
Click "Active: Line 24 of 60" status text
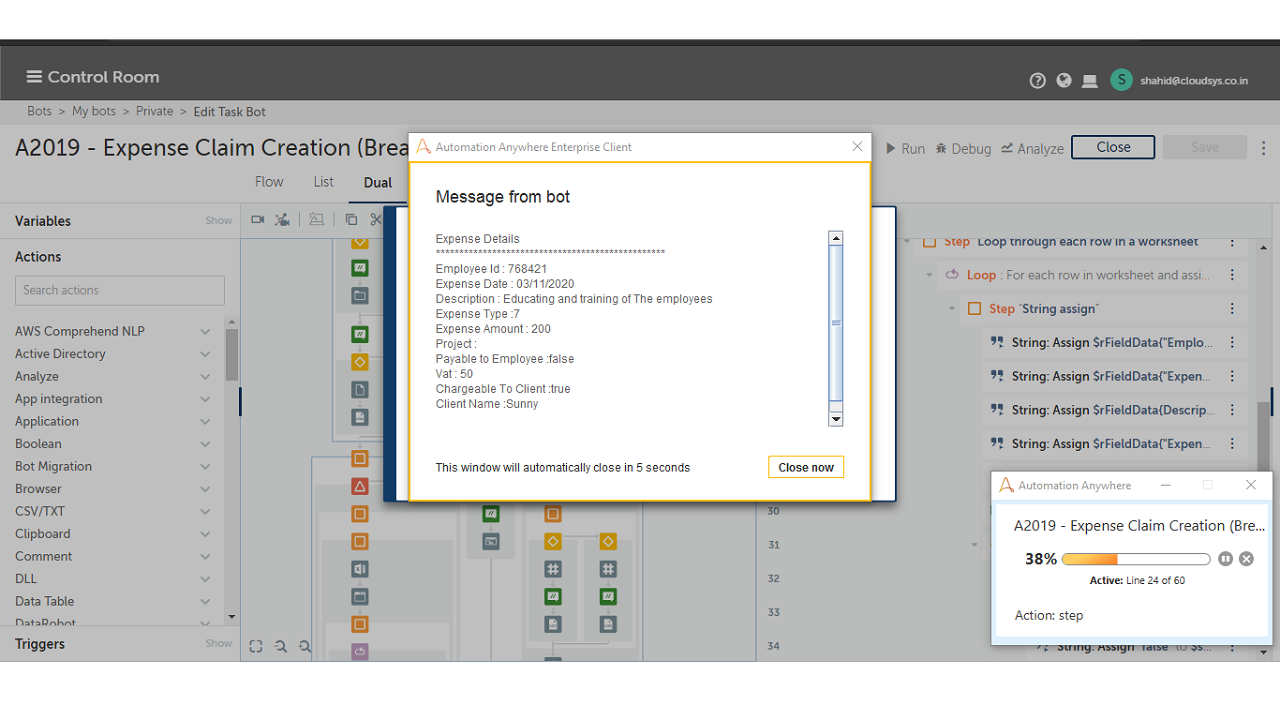pos(1137,580)
